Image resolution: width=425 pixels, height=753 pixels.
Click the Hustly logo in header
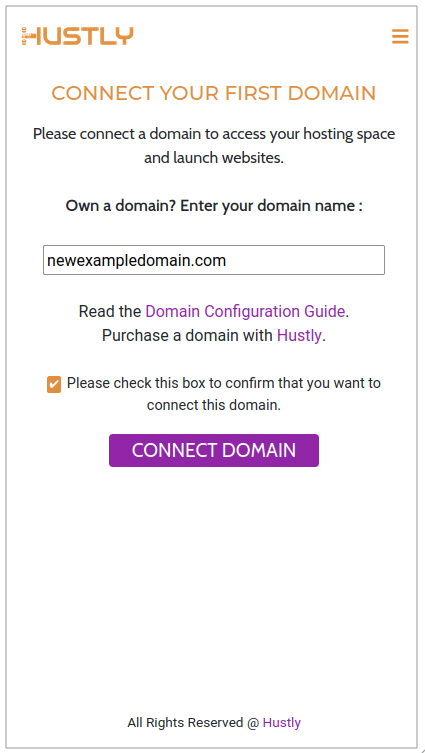click(77, 36)
